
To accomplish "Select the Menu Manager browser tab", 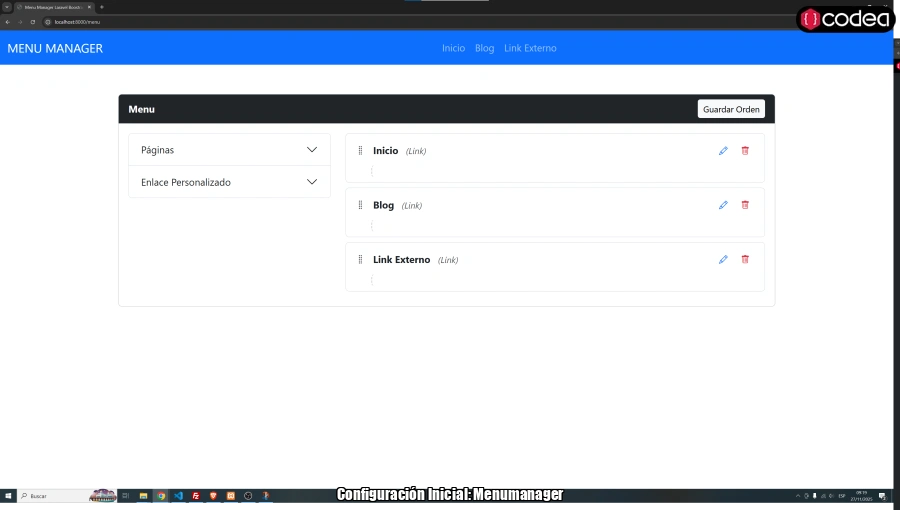I will pos(53,7).
